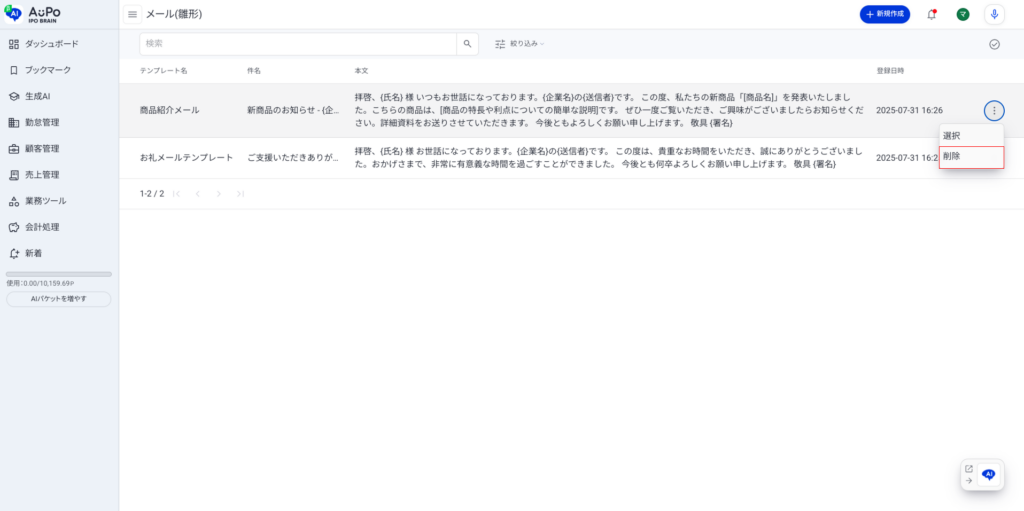Viewport: 1024px width, 511px height.
Task: Expand the 絞り込み filter dropdown
Action: (520, 44)
